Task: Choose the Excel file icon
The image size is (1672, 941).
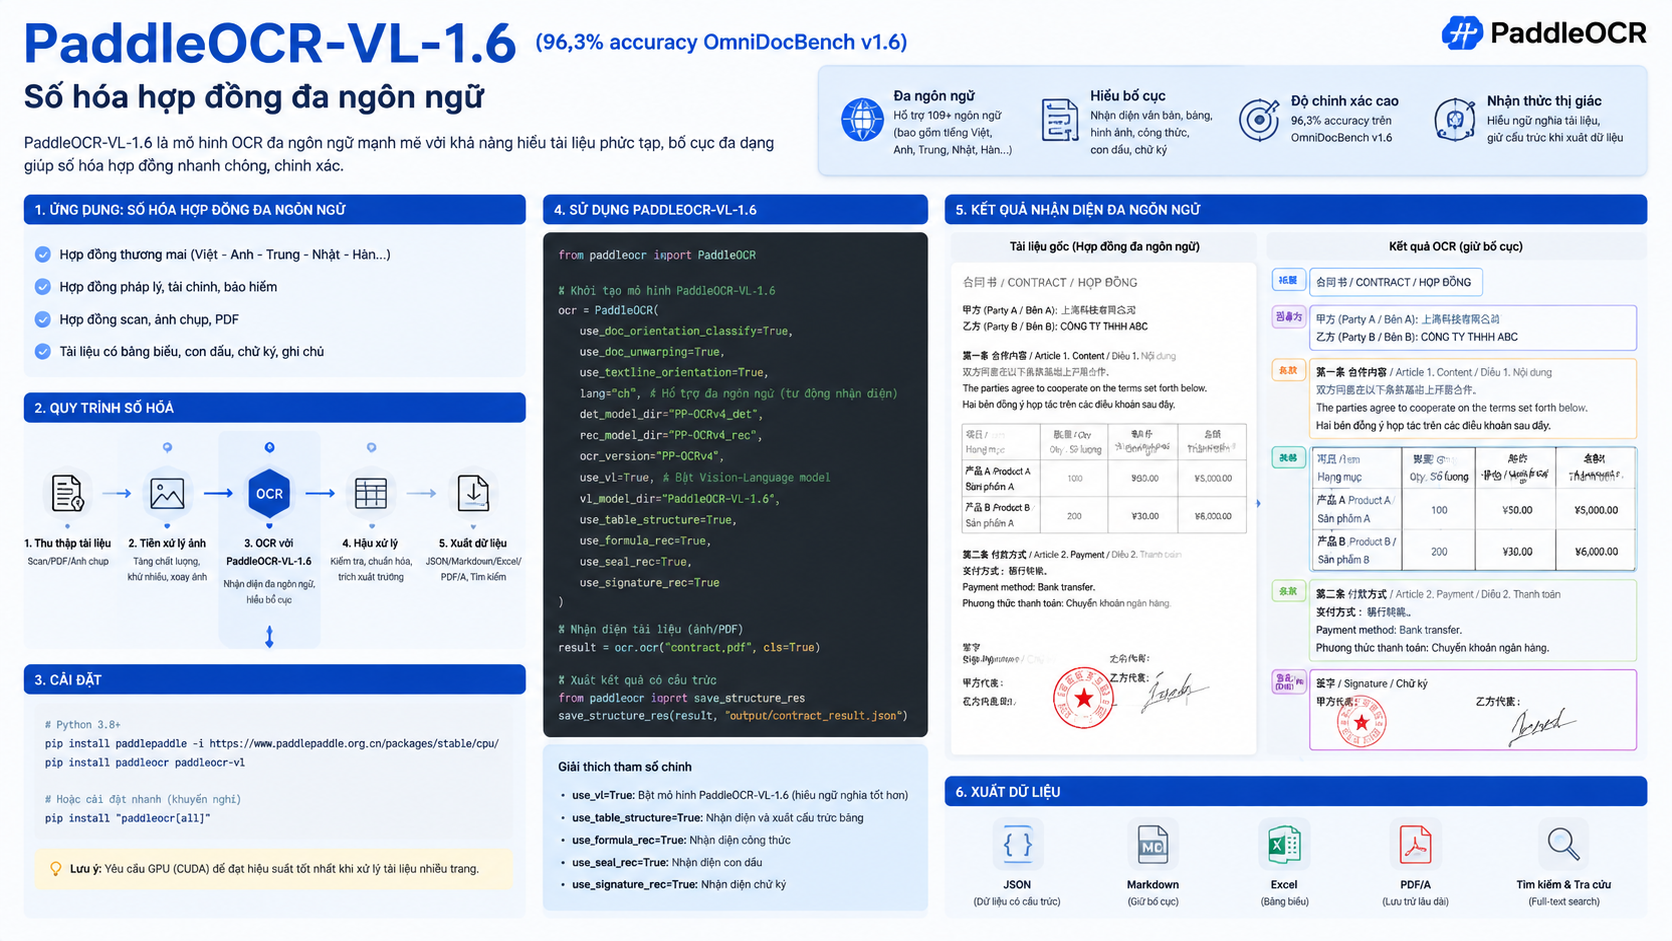Action: [1284, 845]
